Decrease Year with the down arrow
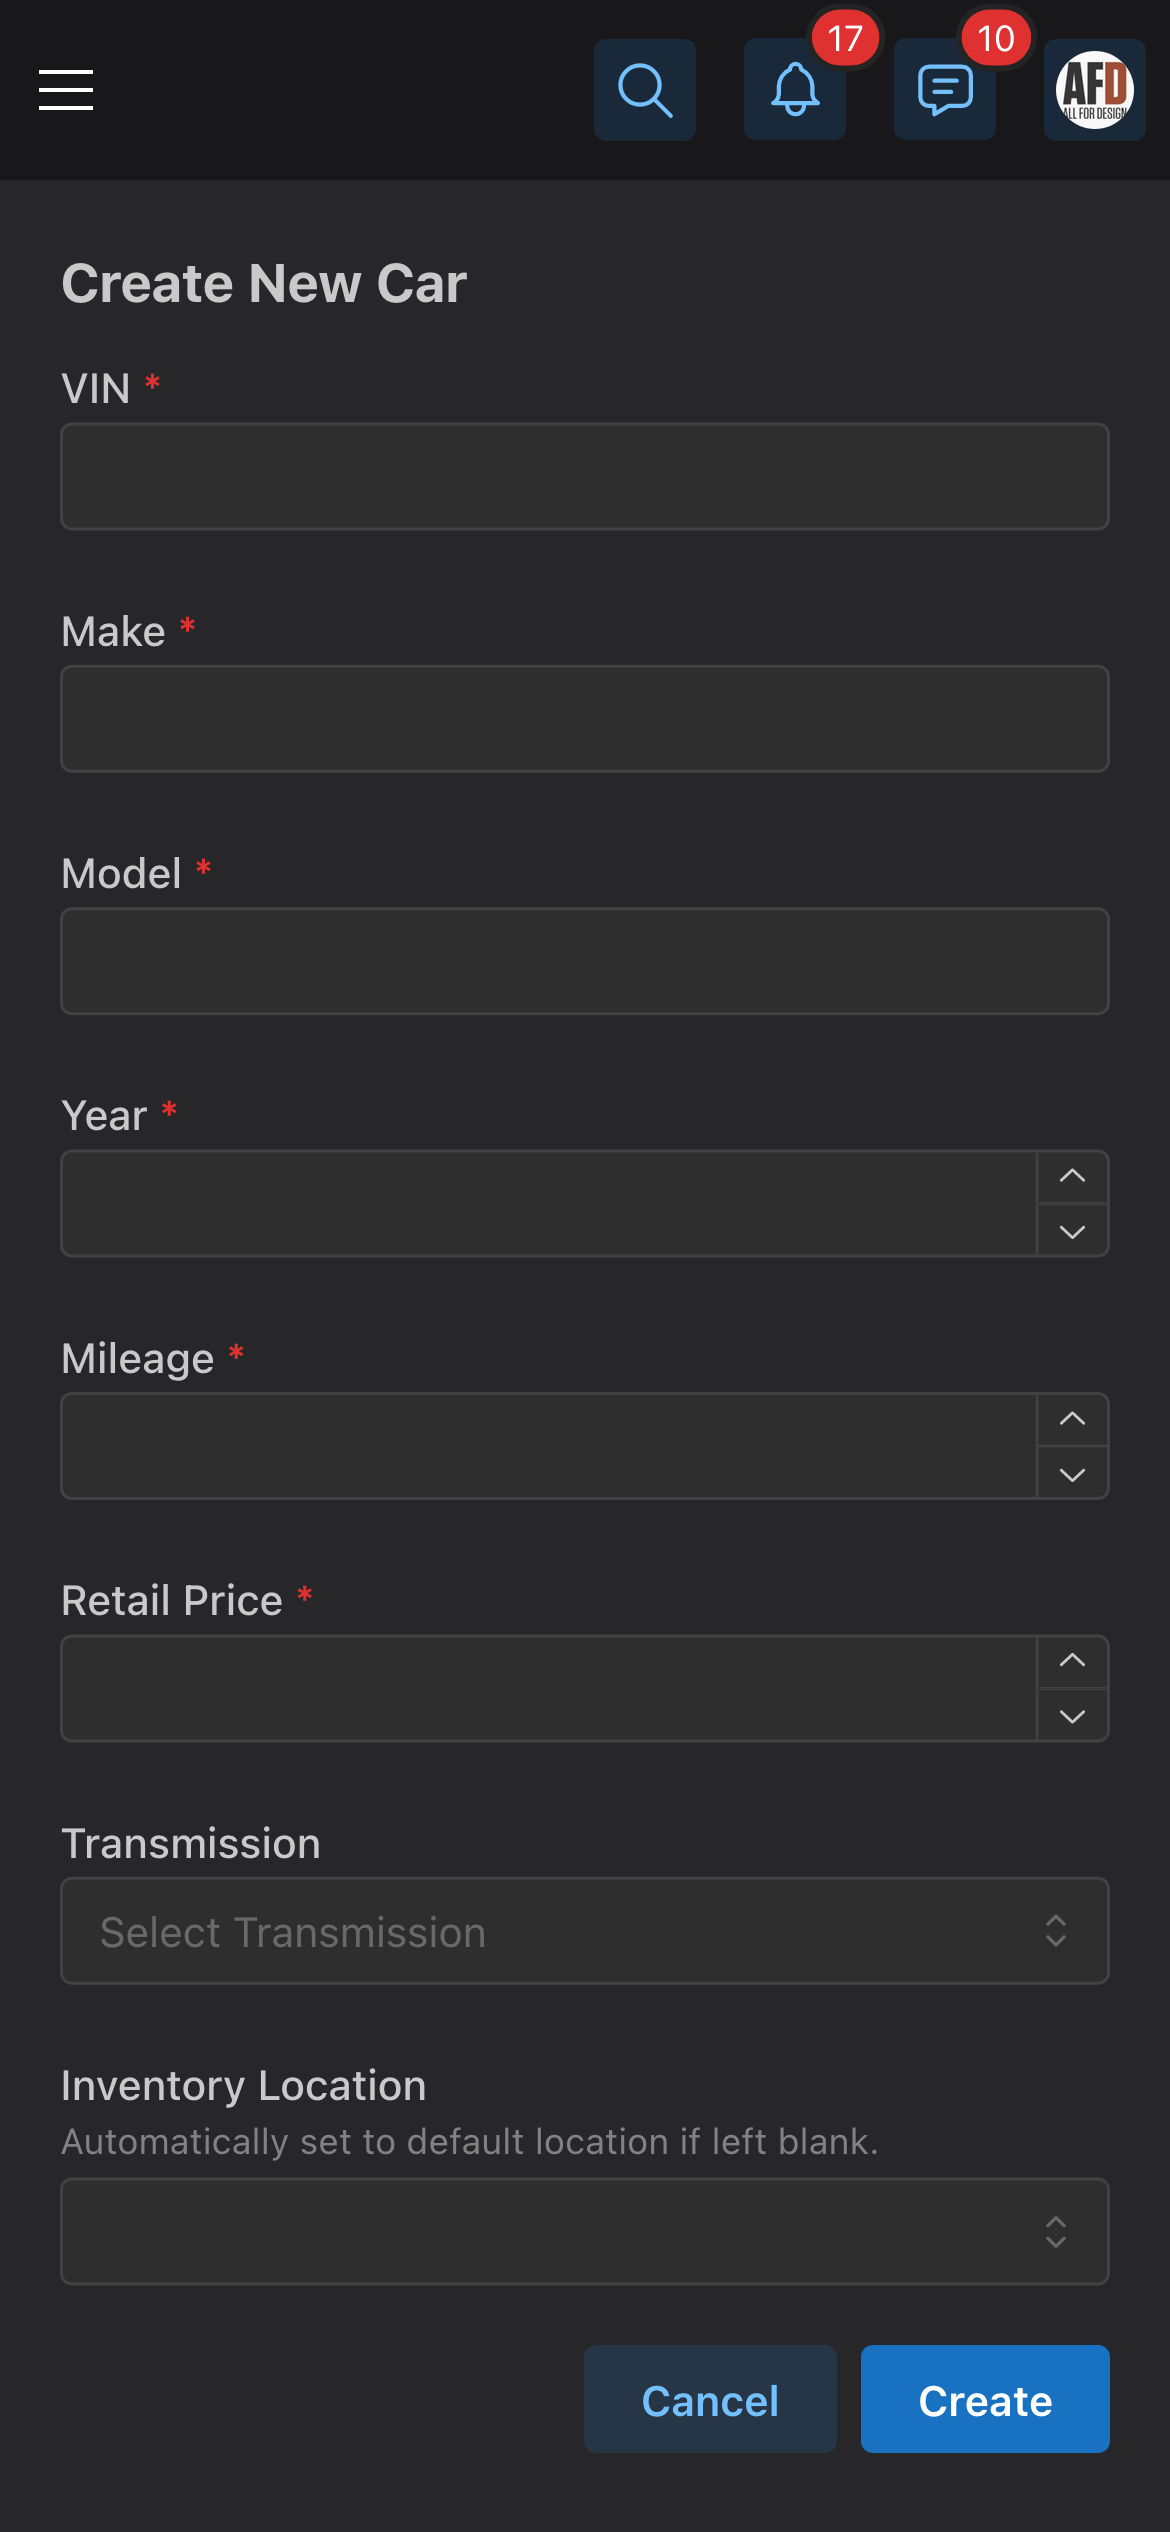This screenshot has width=1170, height=2532. click(1073, 1231)
